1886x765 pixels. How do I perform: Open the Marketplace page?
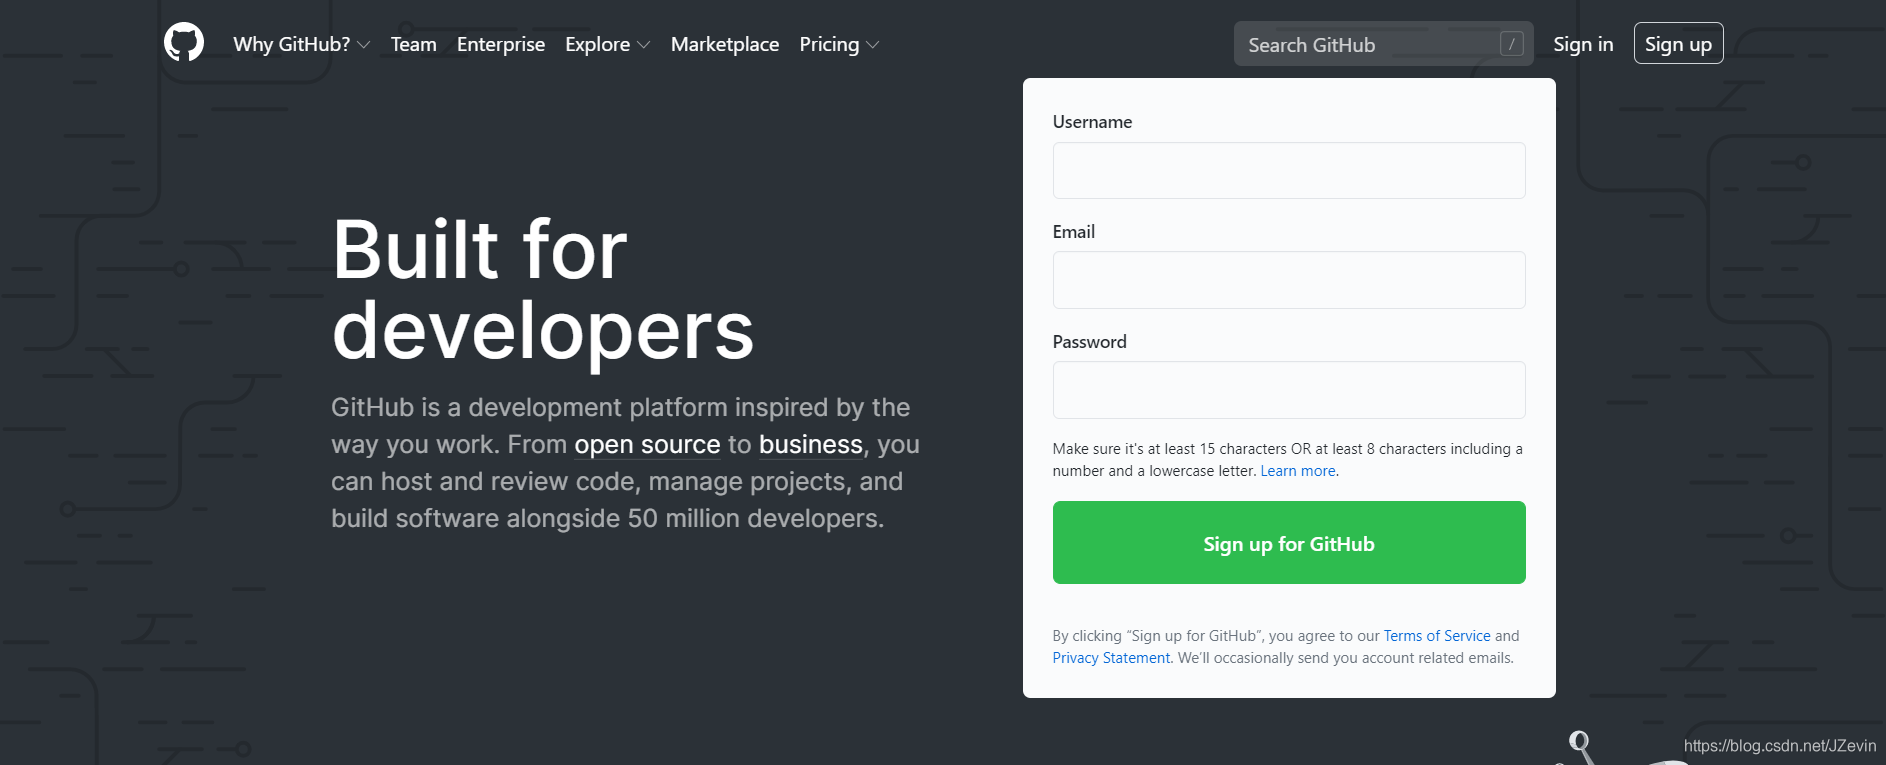725,44
